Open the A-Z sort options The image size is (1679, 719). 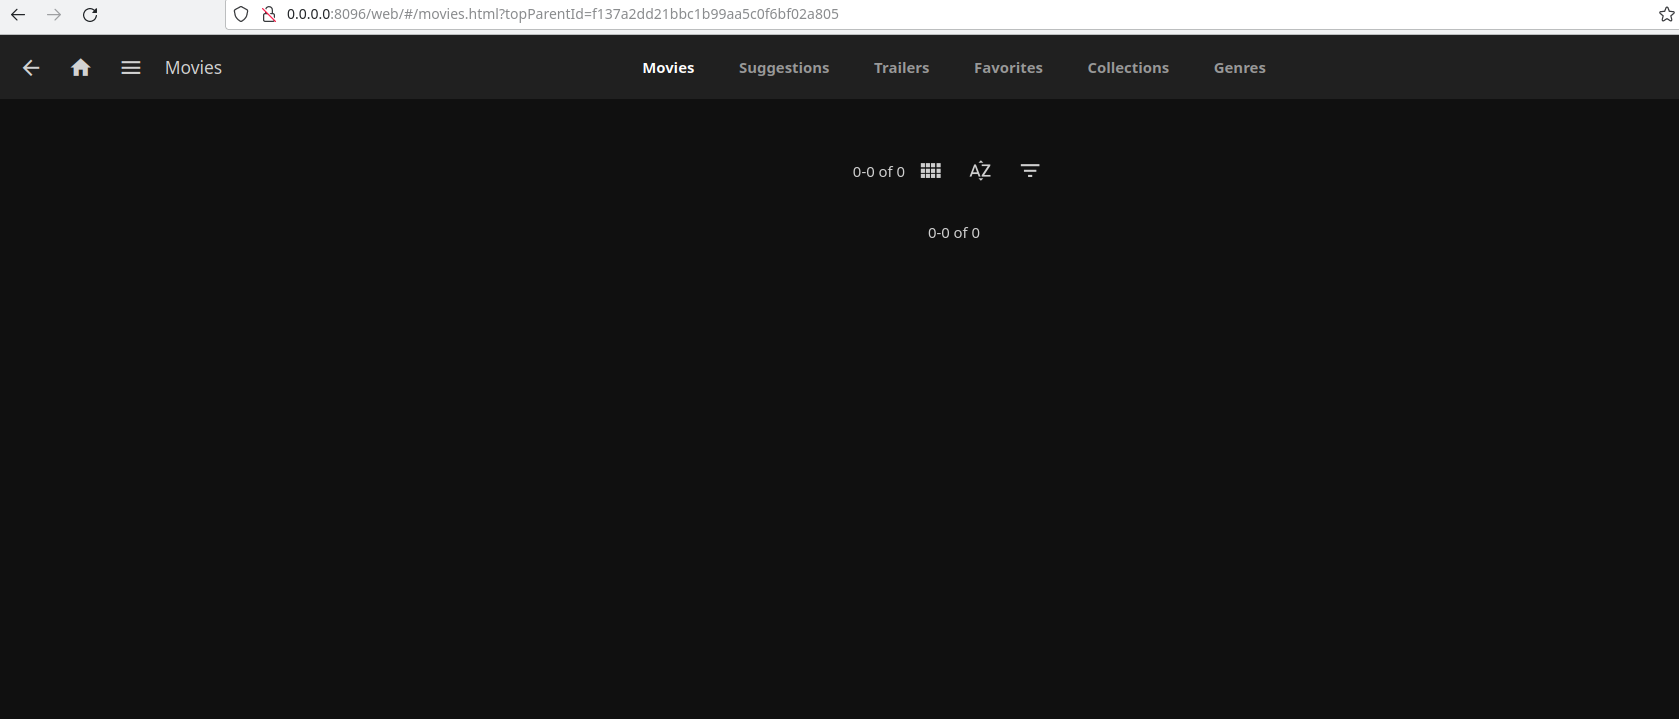980,171
